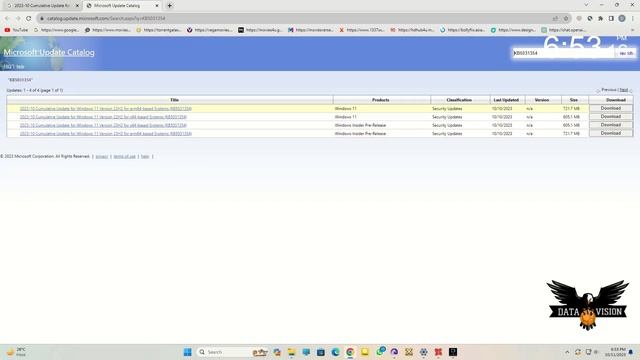
Task: Open the terms of use footer link
Action: (x=124, y=156)
